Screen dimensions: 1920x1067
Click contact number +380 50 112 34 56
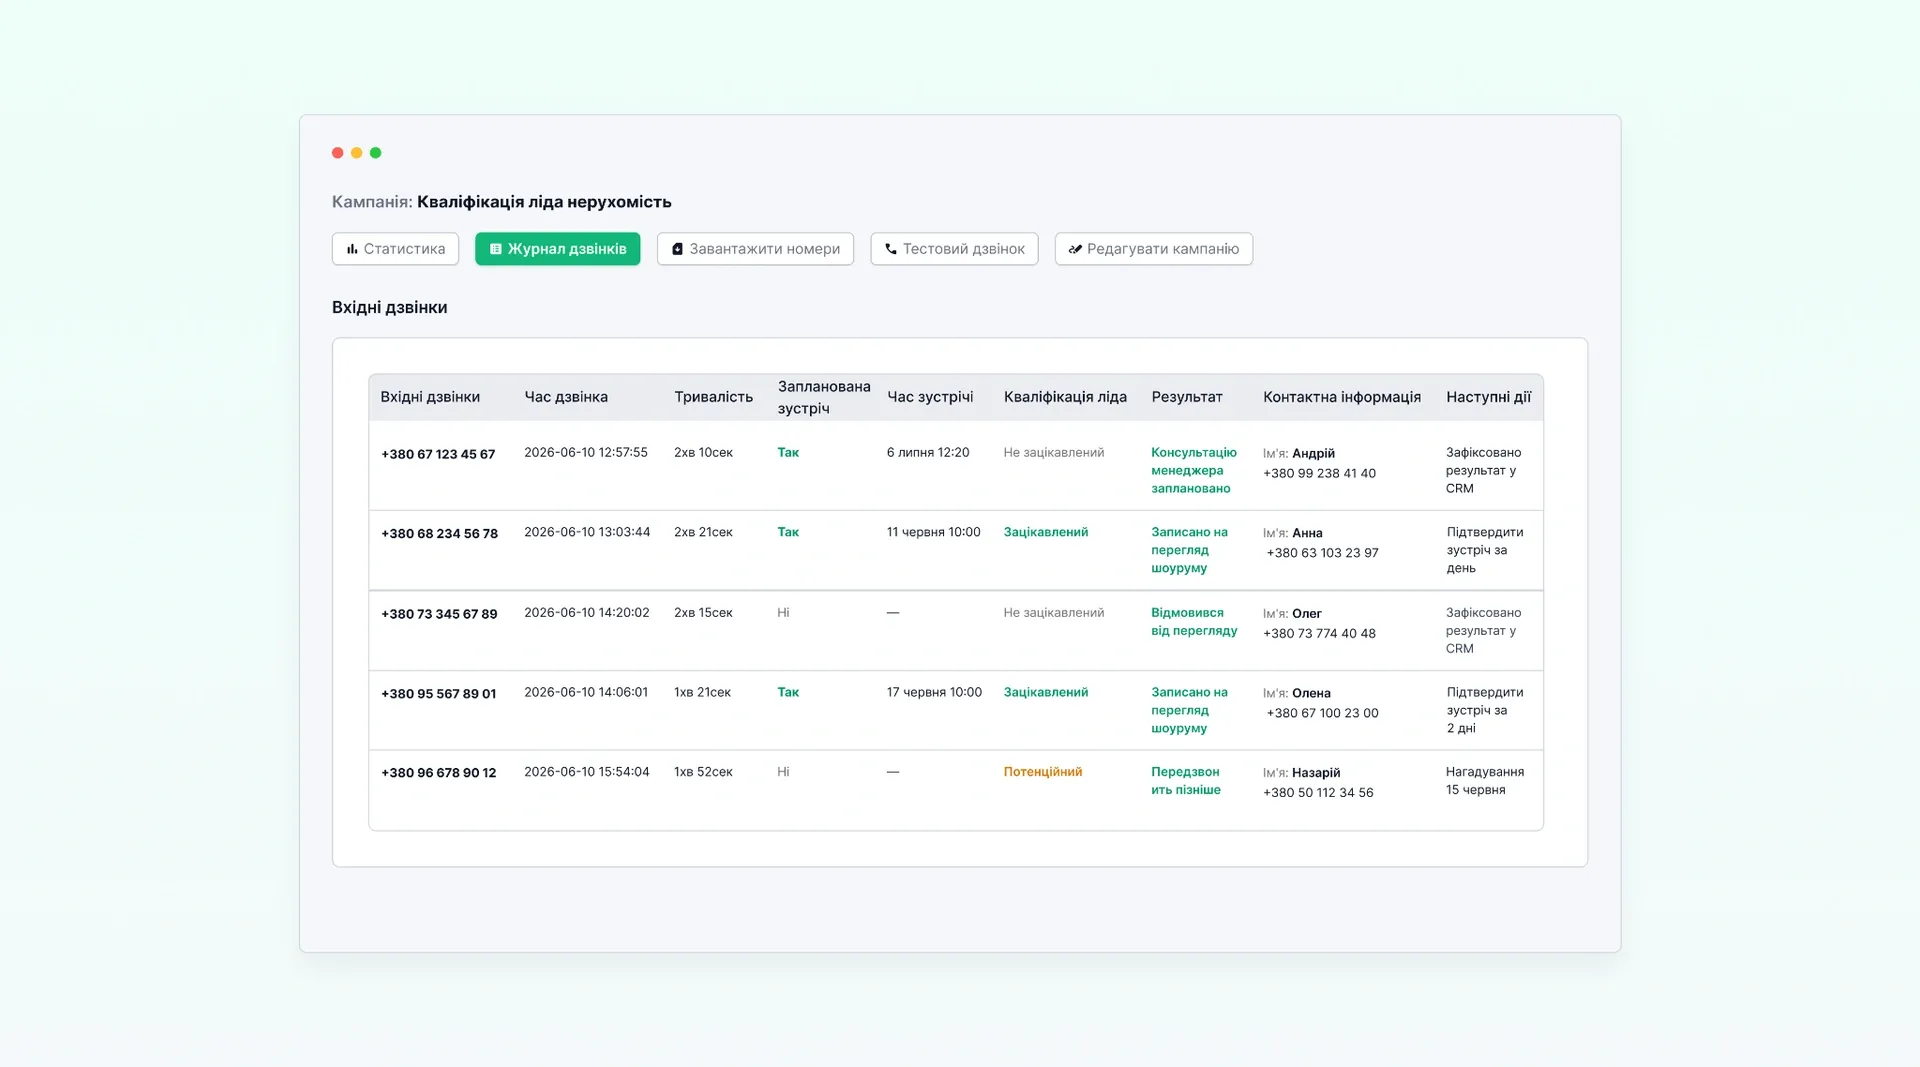pos(1318,793)
